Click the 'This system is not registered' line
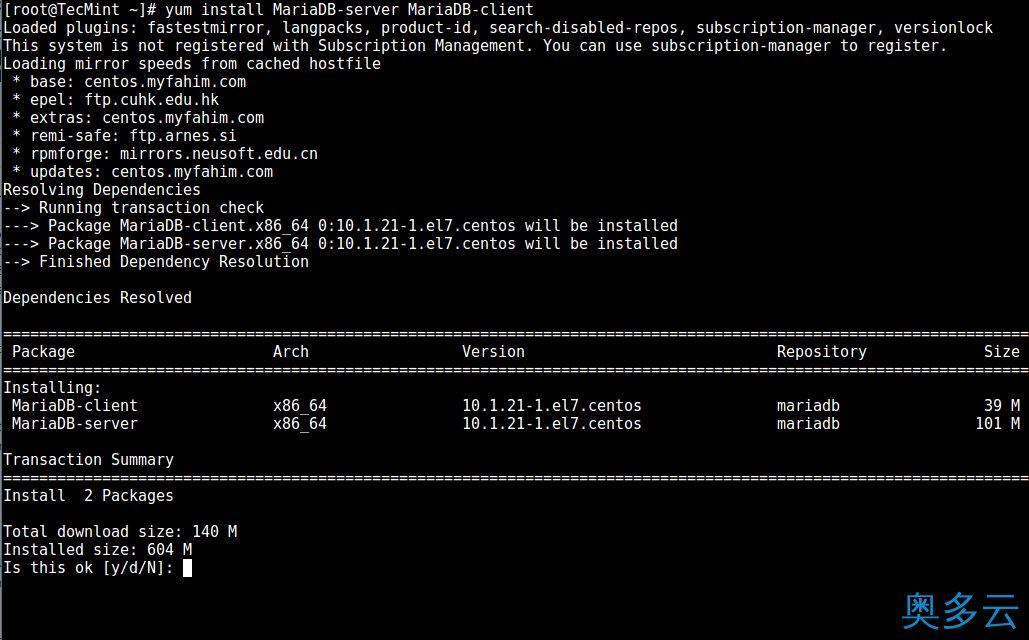The height and width of the screenshot is (640, 1029). click(475, 46)
